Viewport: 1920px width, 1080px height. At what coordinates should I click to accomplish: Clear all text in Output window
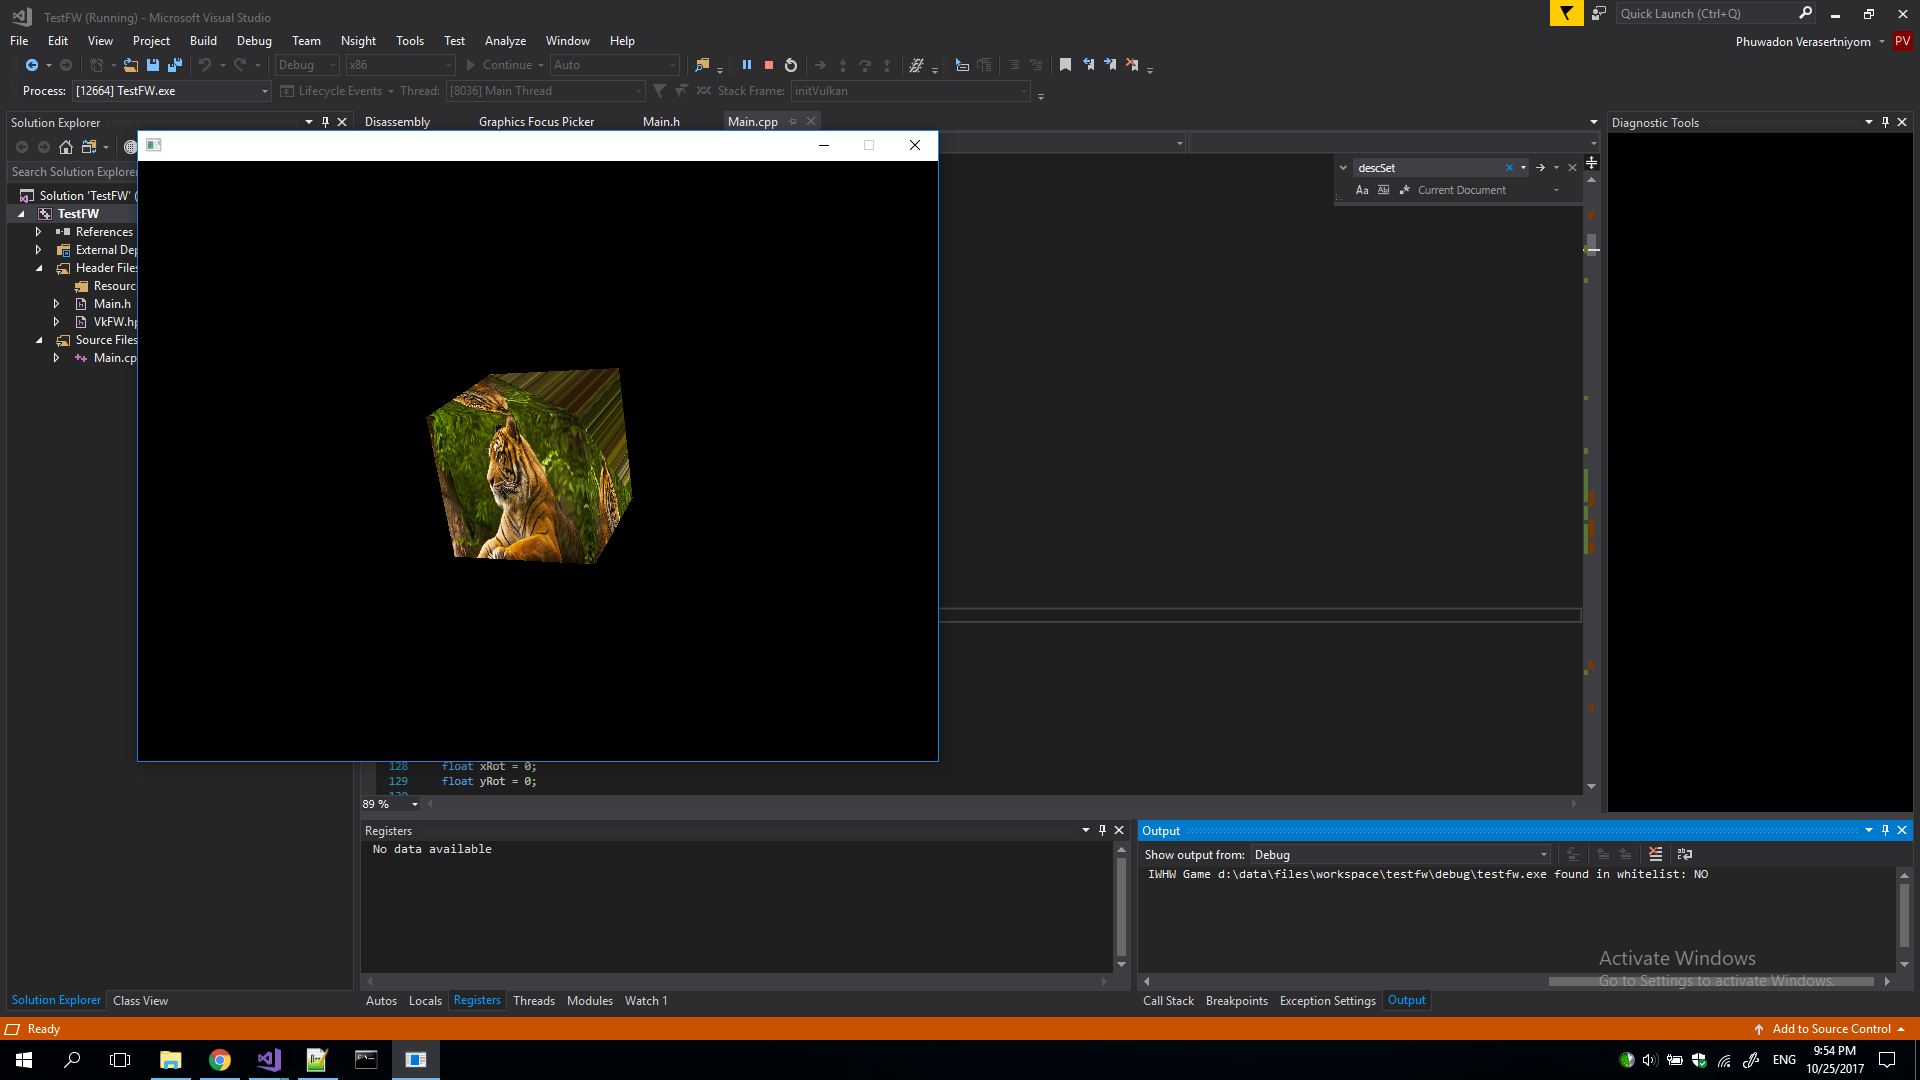1655,854
